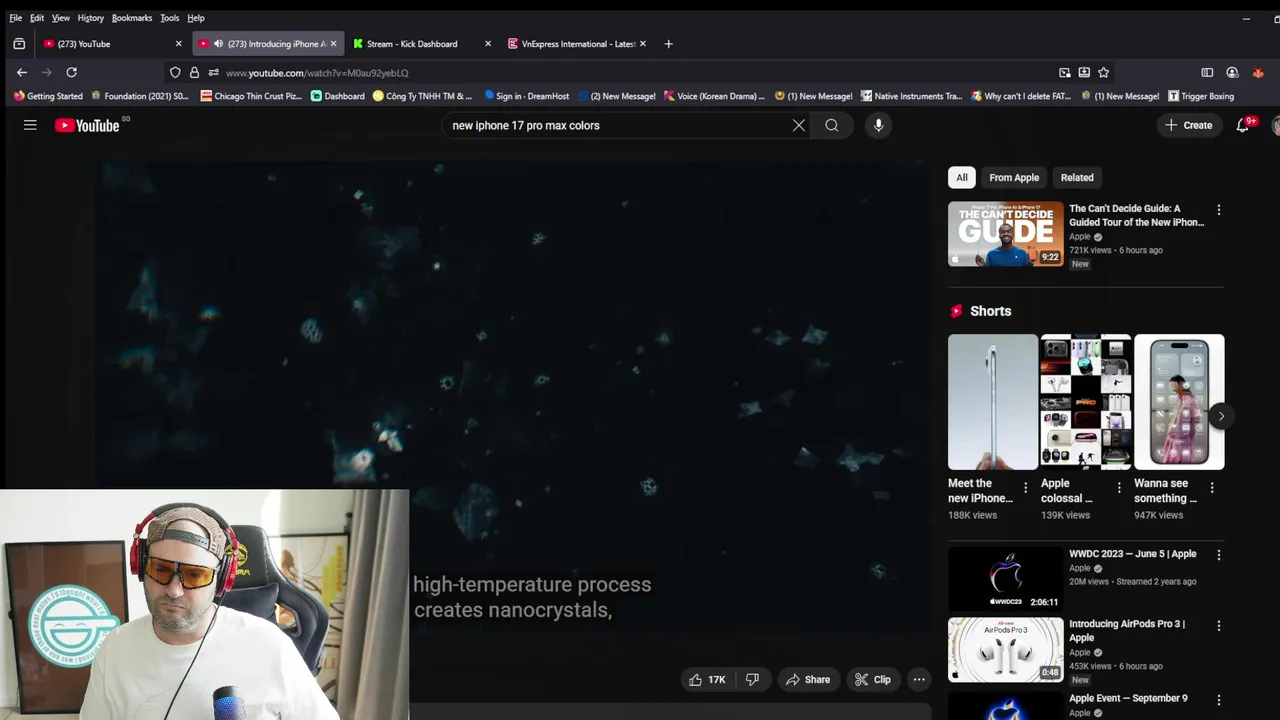Close the Stream - Kick Dashboard tab
Screen dimensions: 1280x720
coord(488,44)
